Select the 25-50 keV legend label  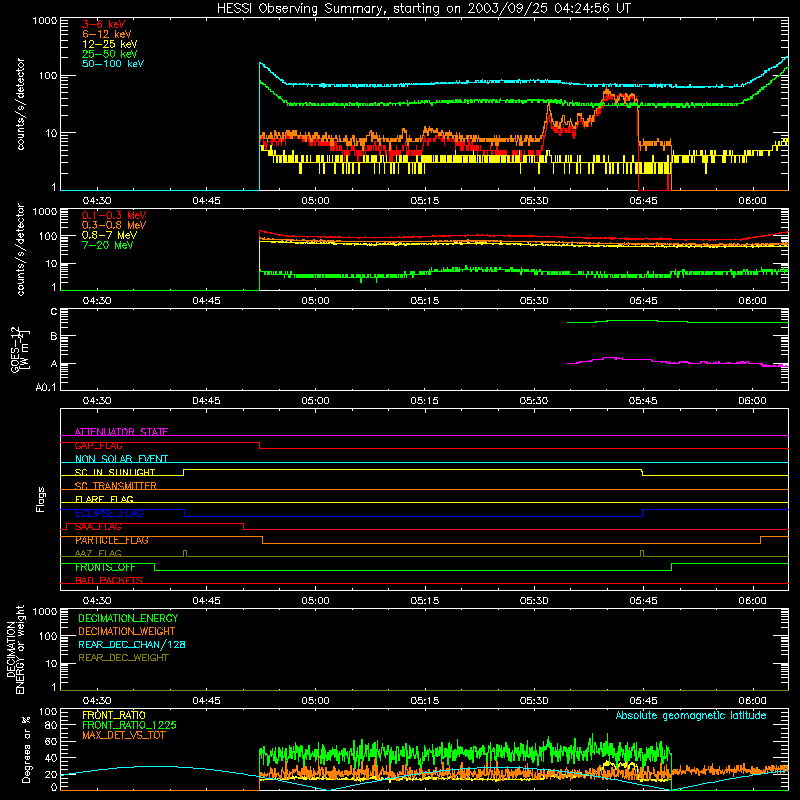(x=110, y=54)
